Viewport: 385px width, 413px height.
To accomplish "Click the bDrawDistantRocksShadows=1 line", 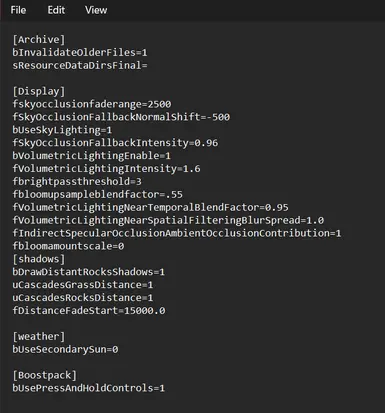I will click(x=88, y=272).
